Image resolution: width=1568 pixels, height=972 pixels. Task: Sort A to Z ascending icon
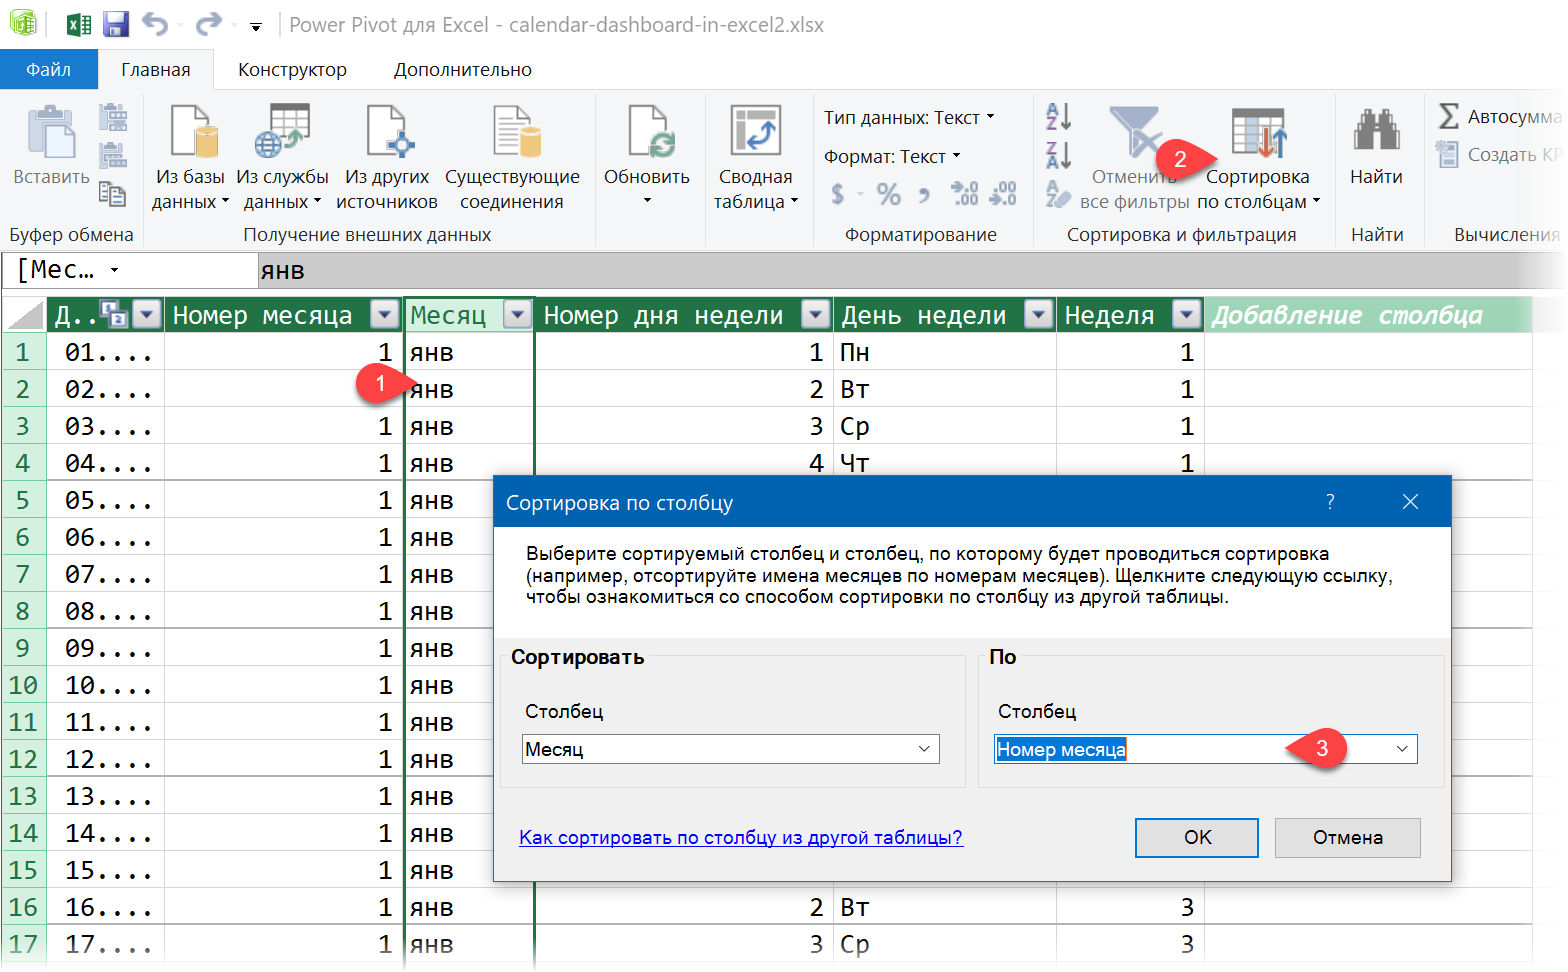point(1058,117)
